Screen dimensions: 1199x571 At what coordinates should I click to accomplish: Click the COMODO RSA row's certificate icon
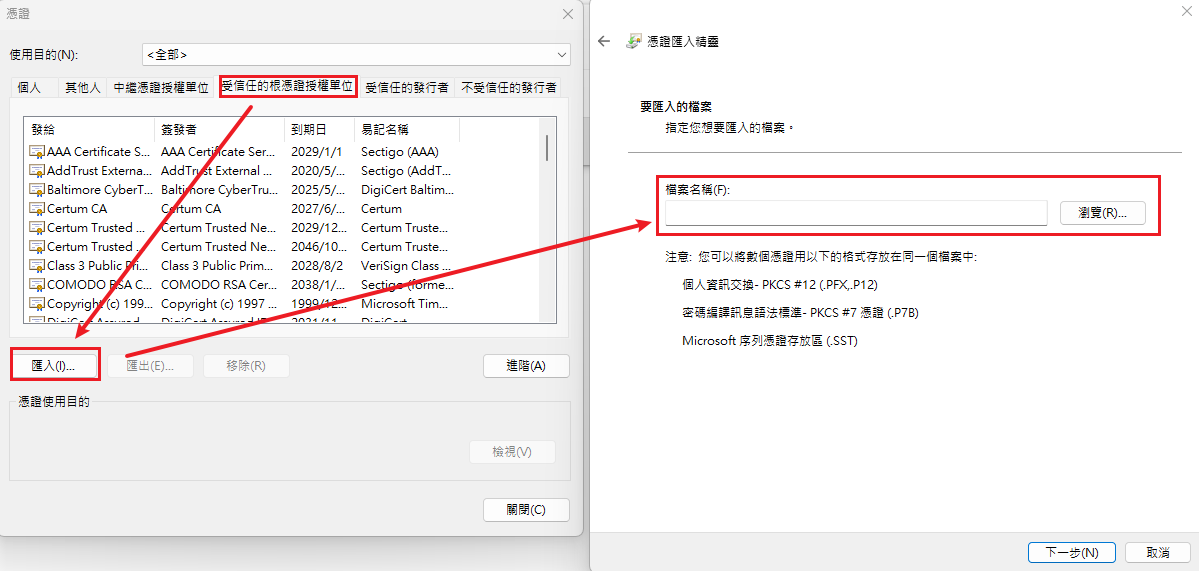[37, 285]
